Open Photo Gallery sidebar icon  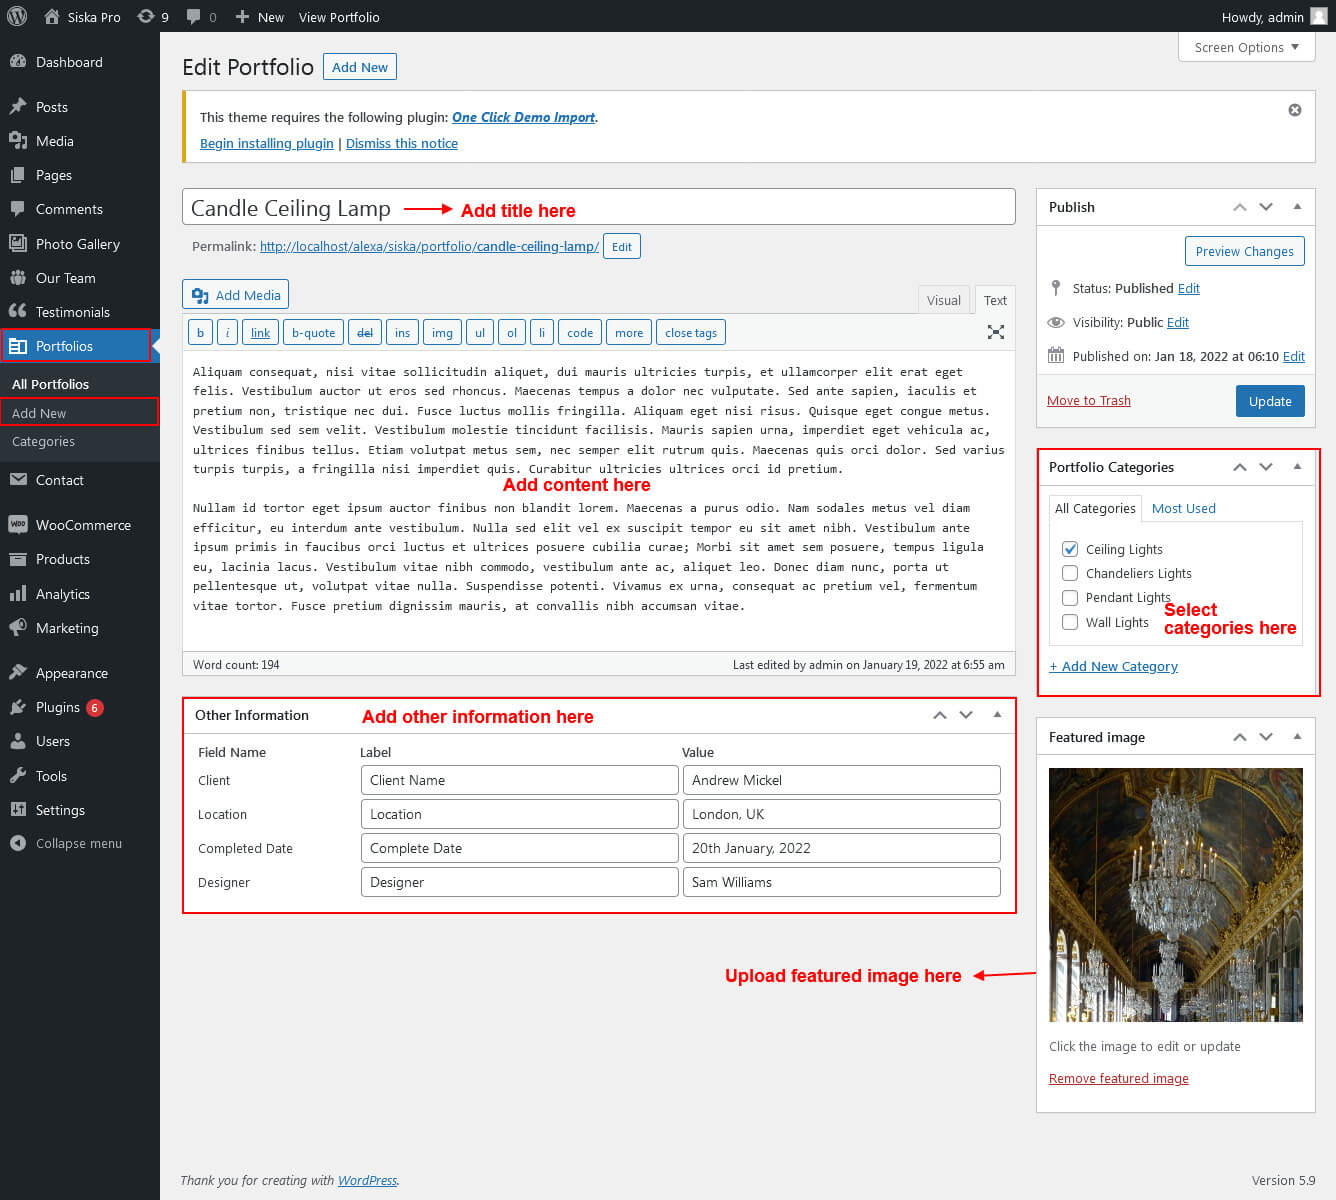(x=18, y=243)
